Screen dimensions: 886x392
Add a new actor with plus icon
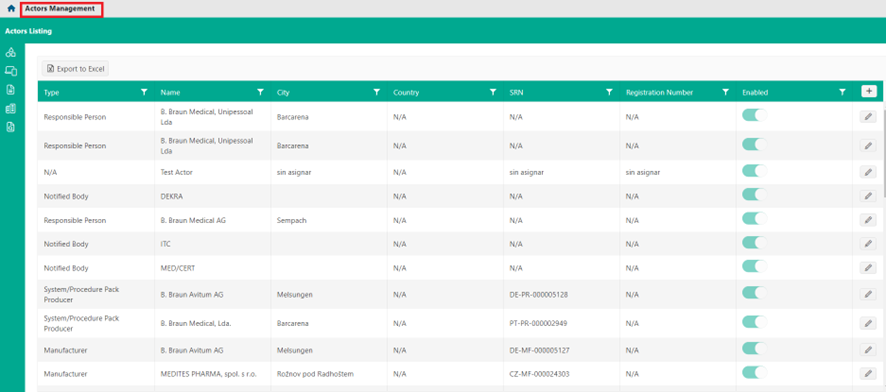pos(868,92)
